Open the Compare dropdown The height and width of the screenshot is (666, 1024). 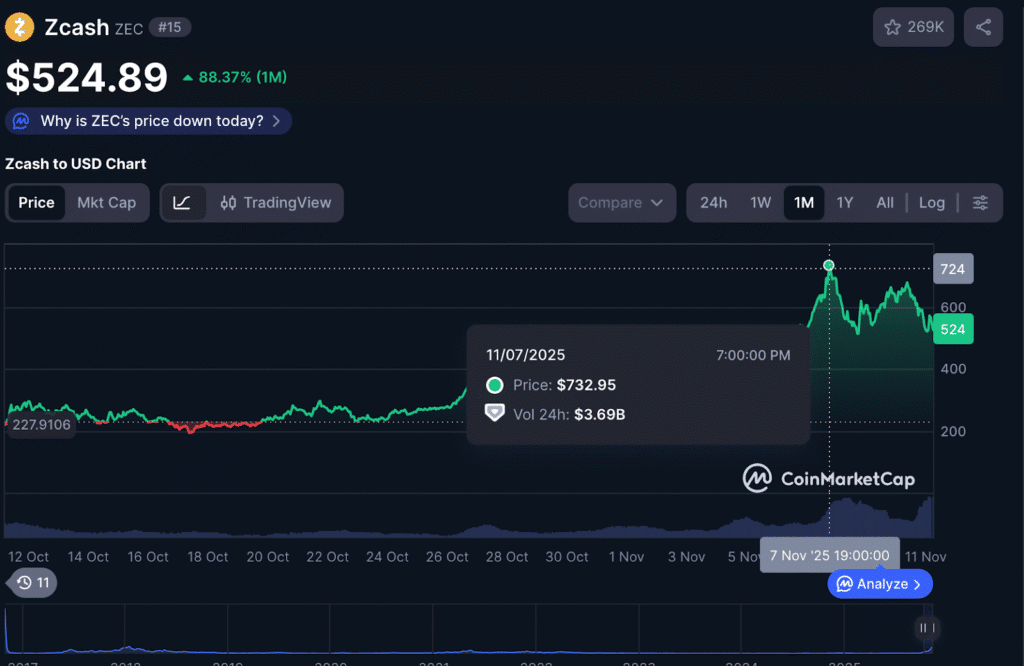pos(620,203)
